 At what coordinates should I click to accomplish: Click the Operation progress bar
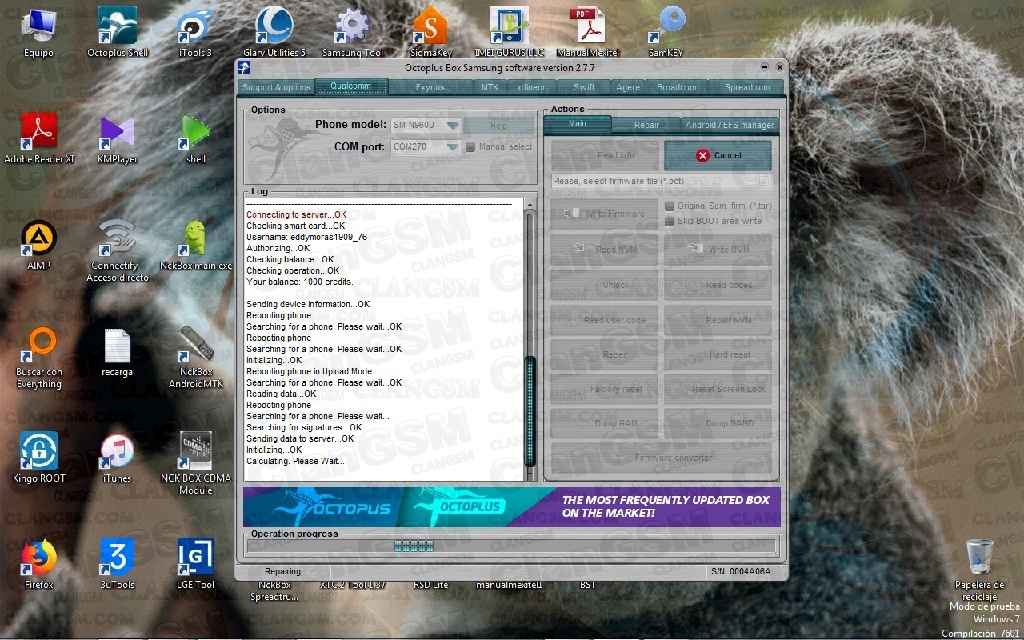point(511,546)
